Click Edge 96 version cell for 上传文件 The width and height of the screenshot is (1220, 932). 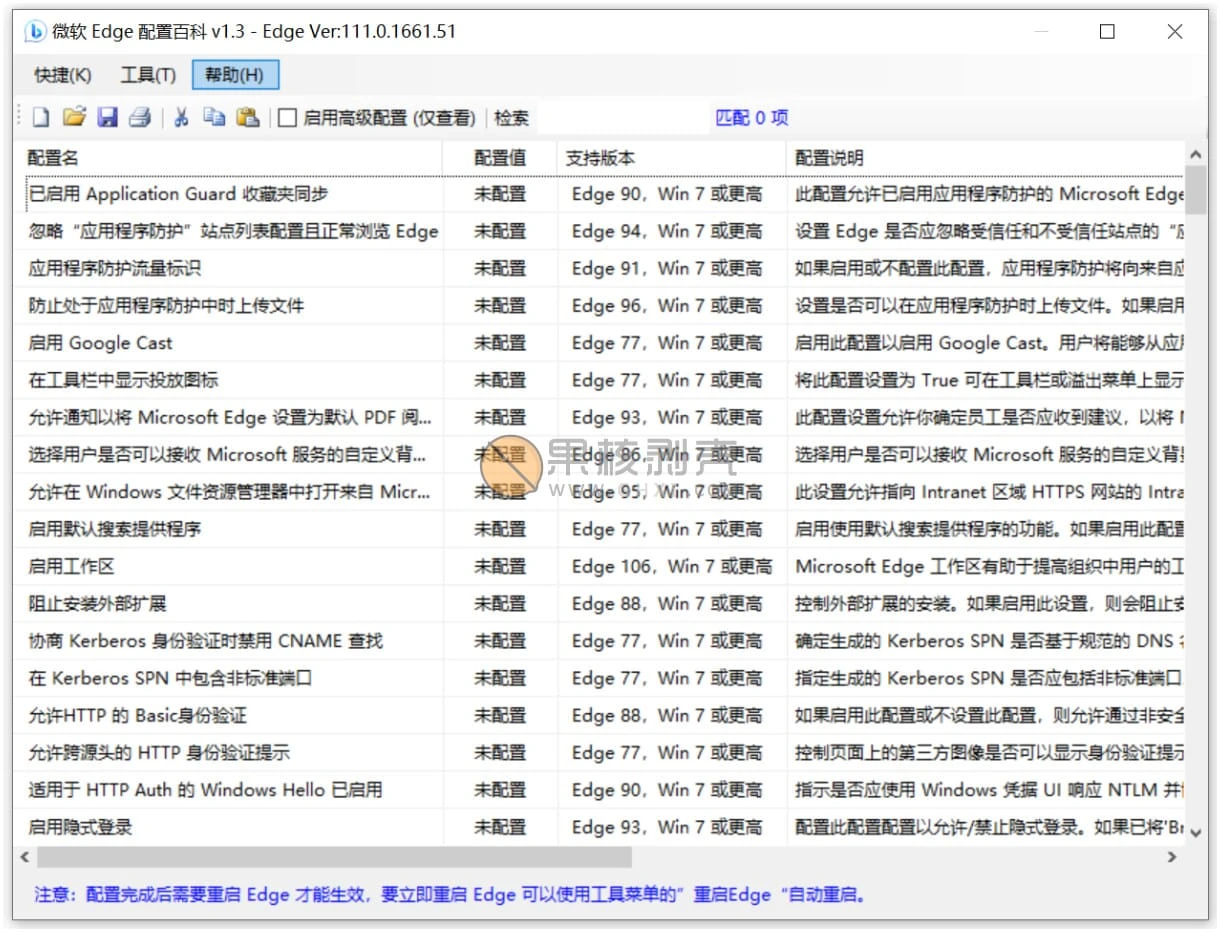point(667,306)
